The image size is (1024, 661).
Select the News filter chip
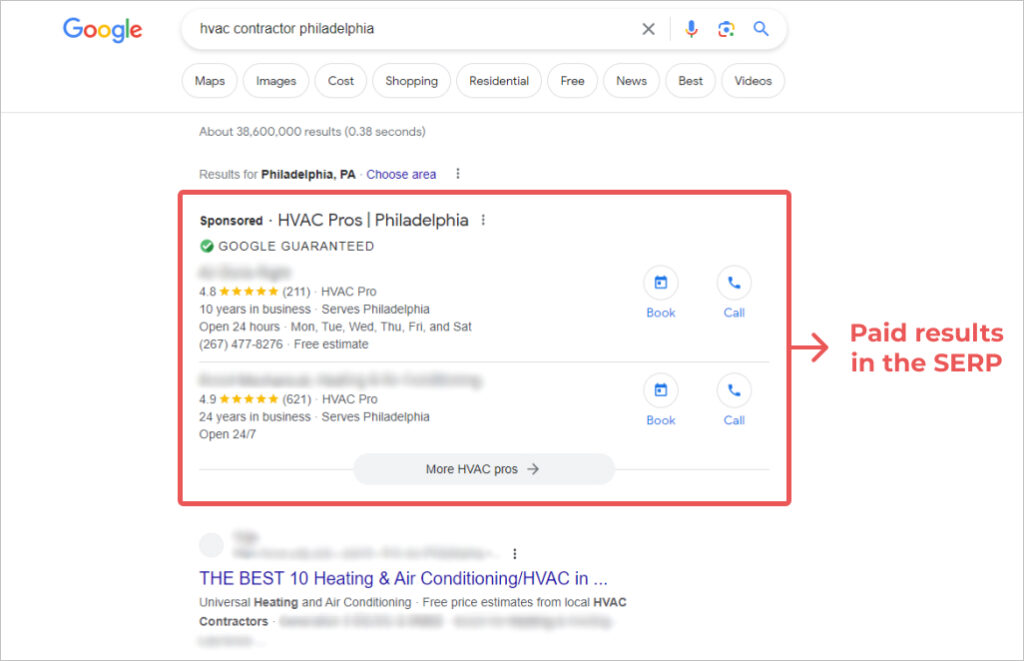tap(631, 81)
